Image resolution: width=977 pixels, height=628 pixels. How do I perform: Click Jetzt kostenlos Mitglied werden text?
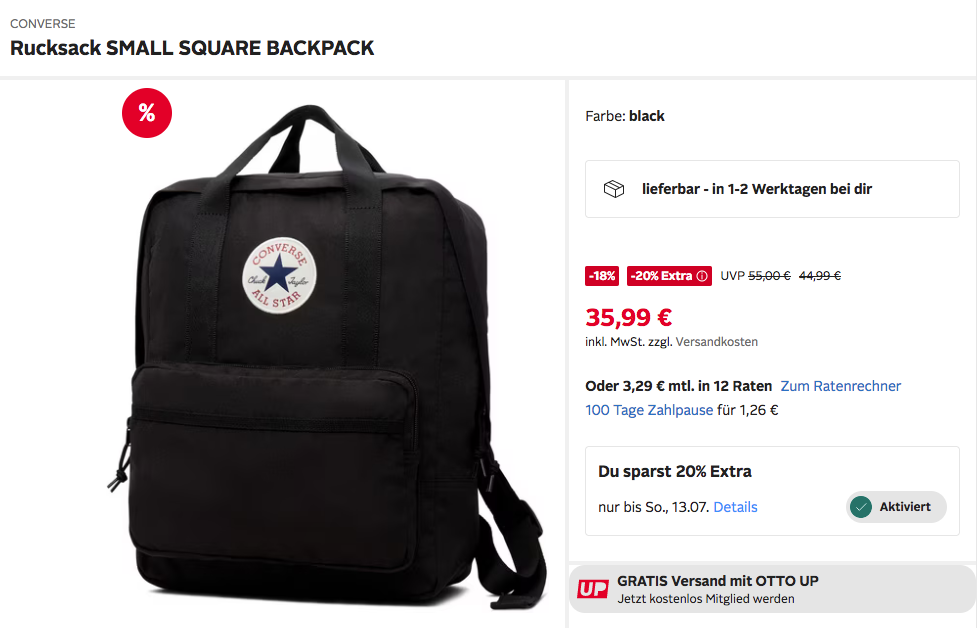(x=706, y=599)
